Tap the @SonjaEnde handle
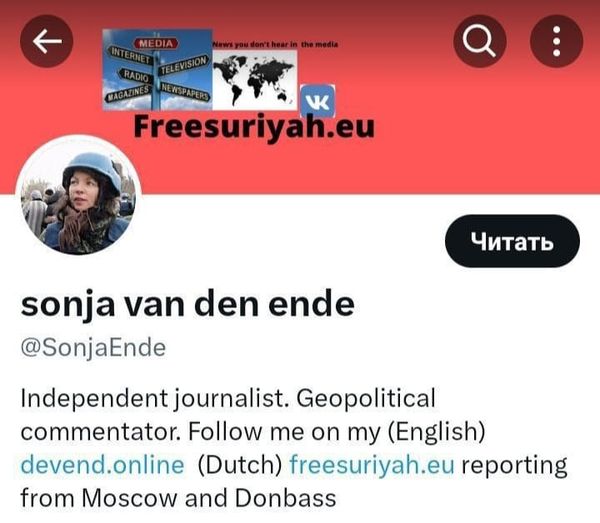 [93, 348]
